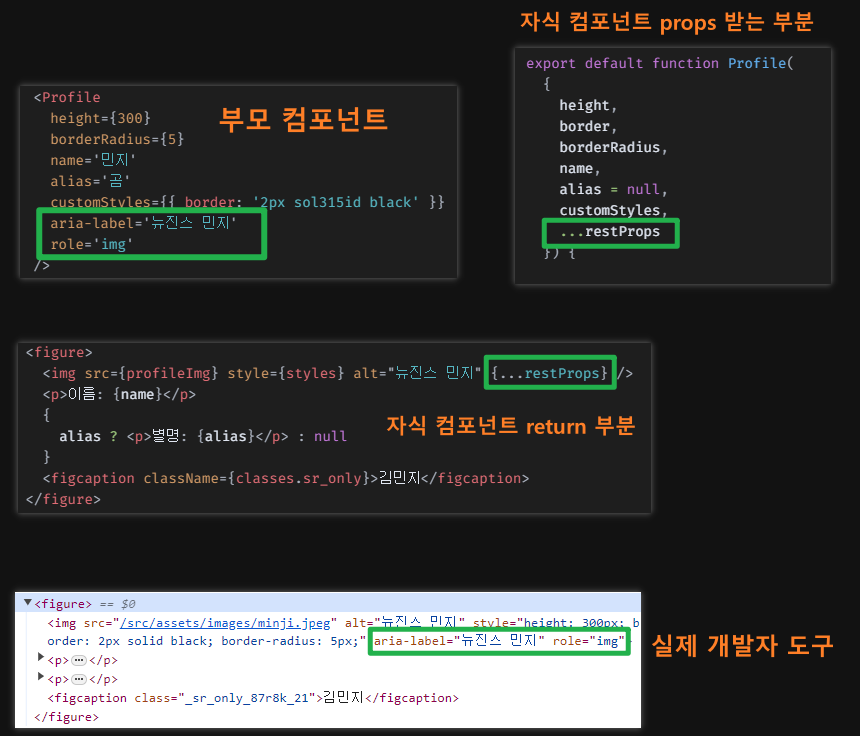
Task: Click the closing </figure> tag in DevTools
Action: click(66, 717)
